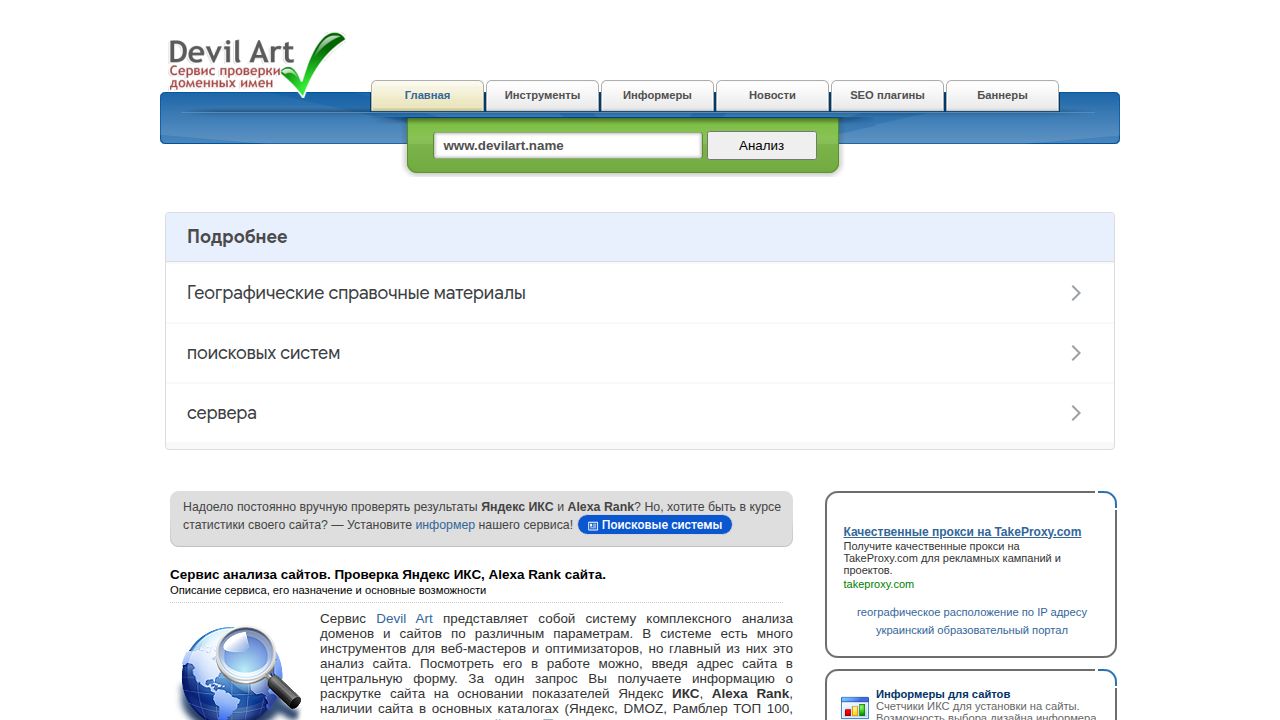Select the Новости tab
Screen dimensions: 1280x720
coord(772,96)
